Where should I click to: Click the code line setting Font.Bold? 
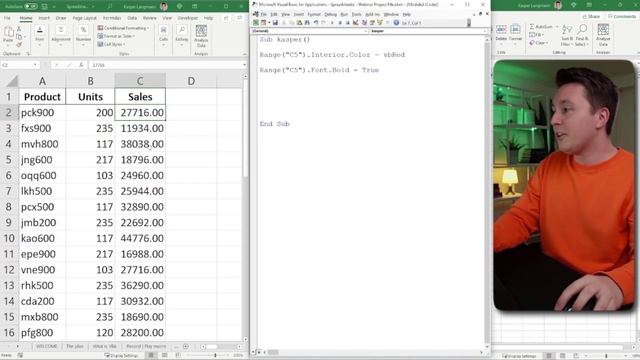coord(319,70)
